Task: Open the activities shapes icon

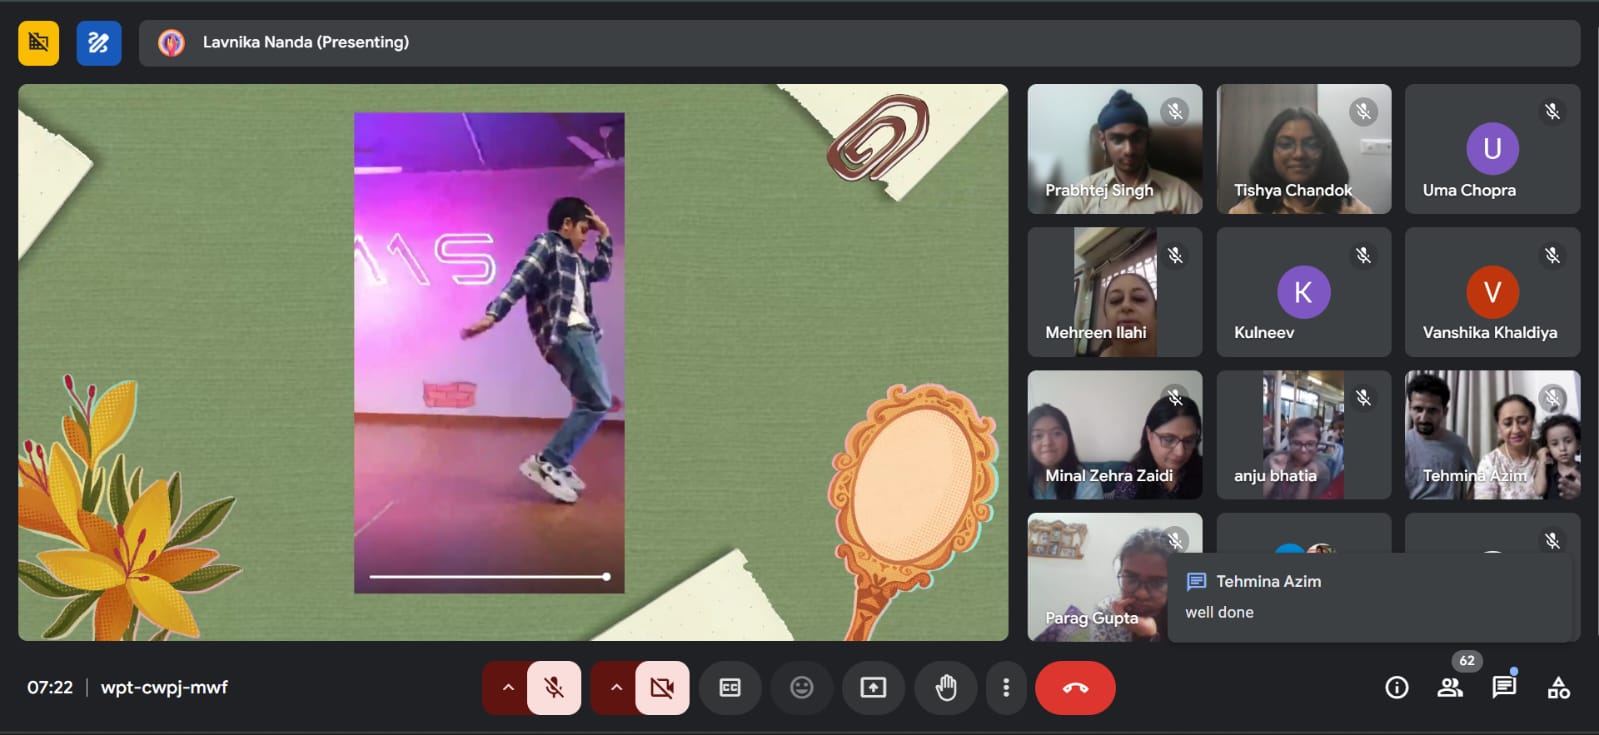Action: coord(1558,688)
